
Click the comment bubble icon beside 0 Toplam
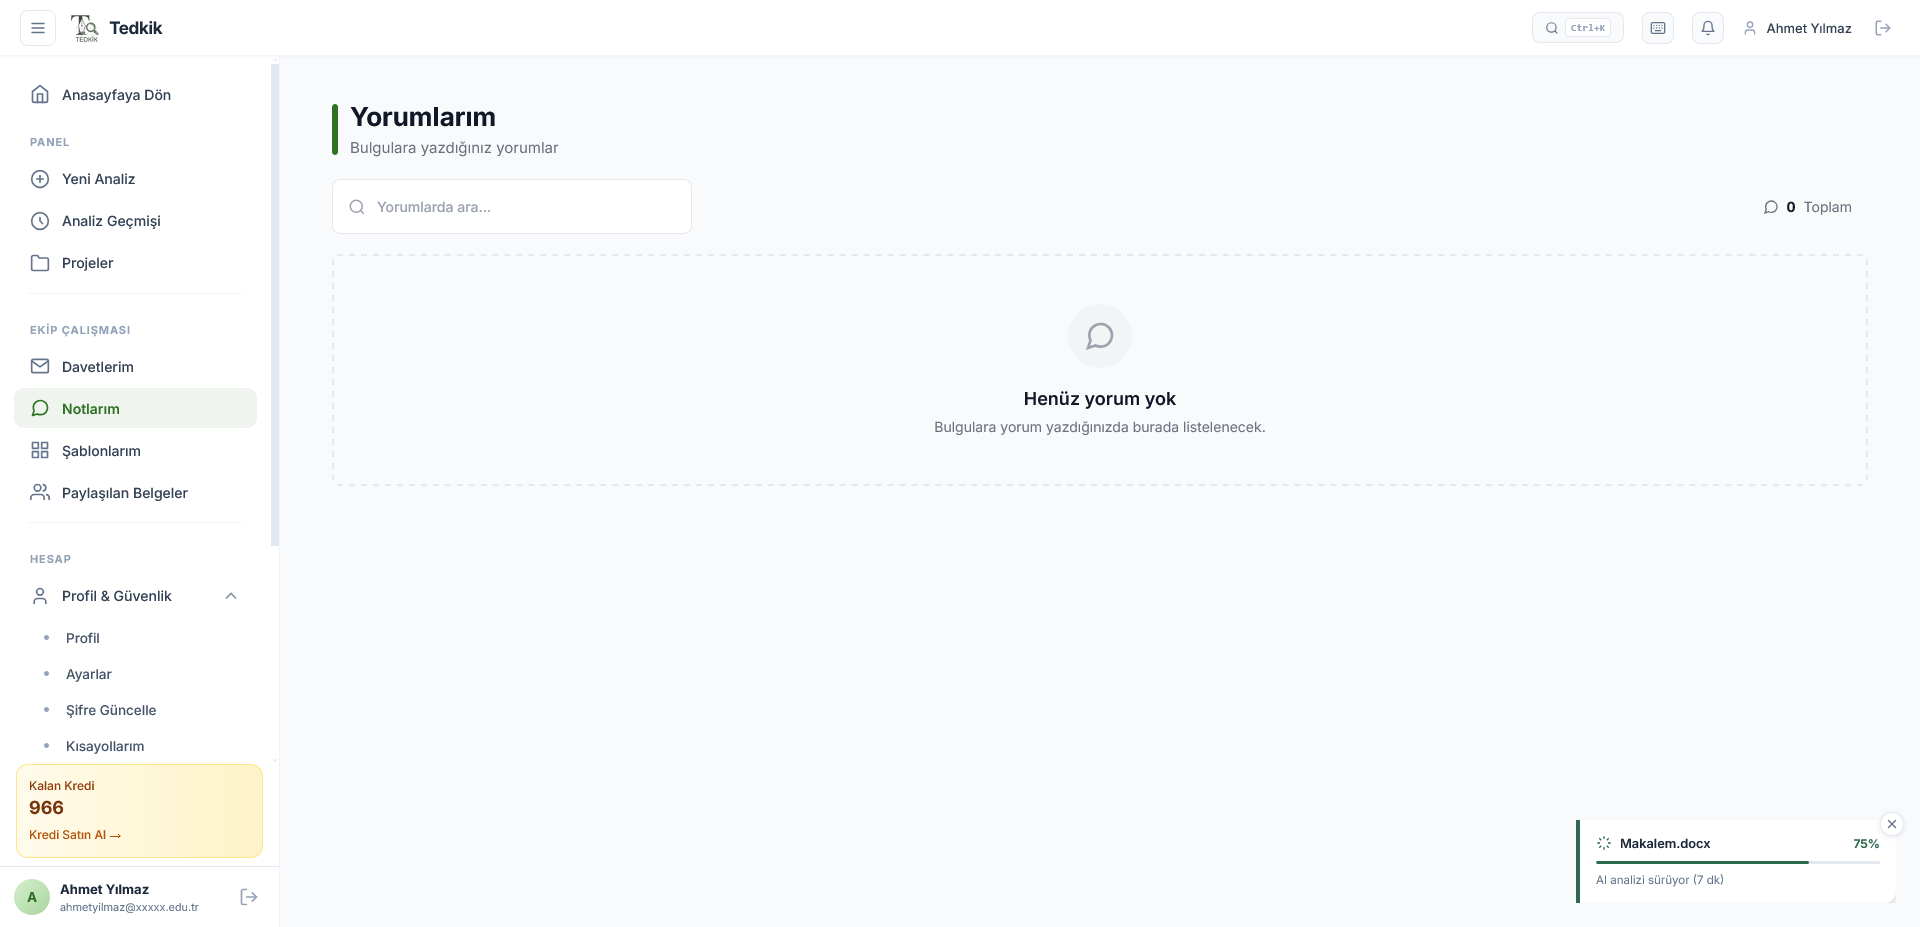click(1771, 207)
